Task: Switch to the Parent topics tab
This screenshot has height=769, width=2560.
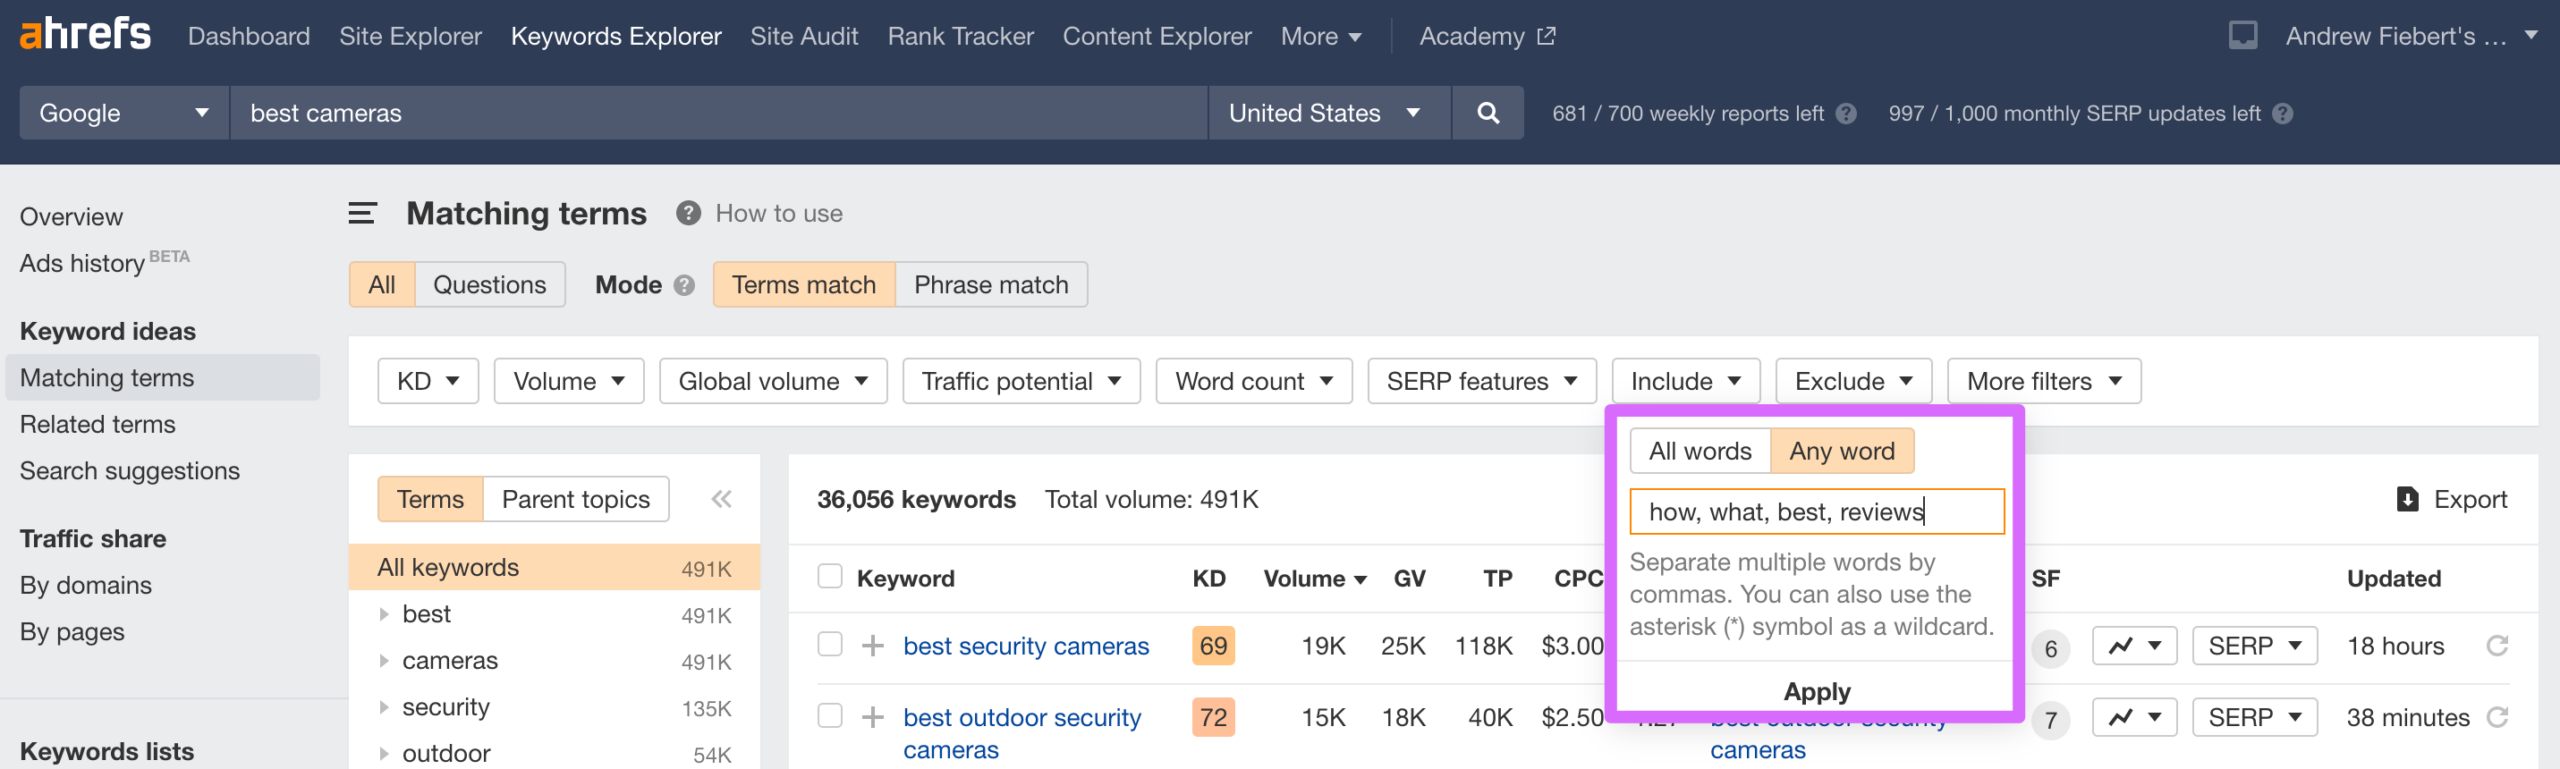Action: point(576,499)
